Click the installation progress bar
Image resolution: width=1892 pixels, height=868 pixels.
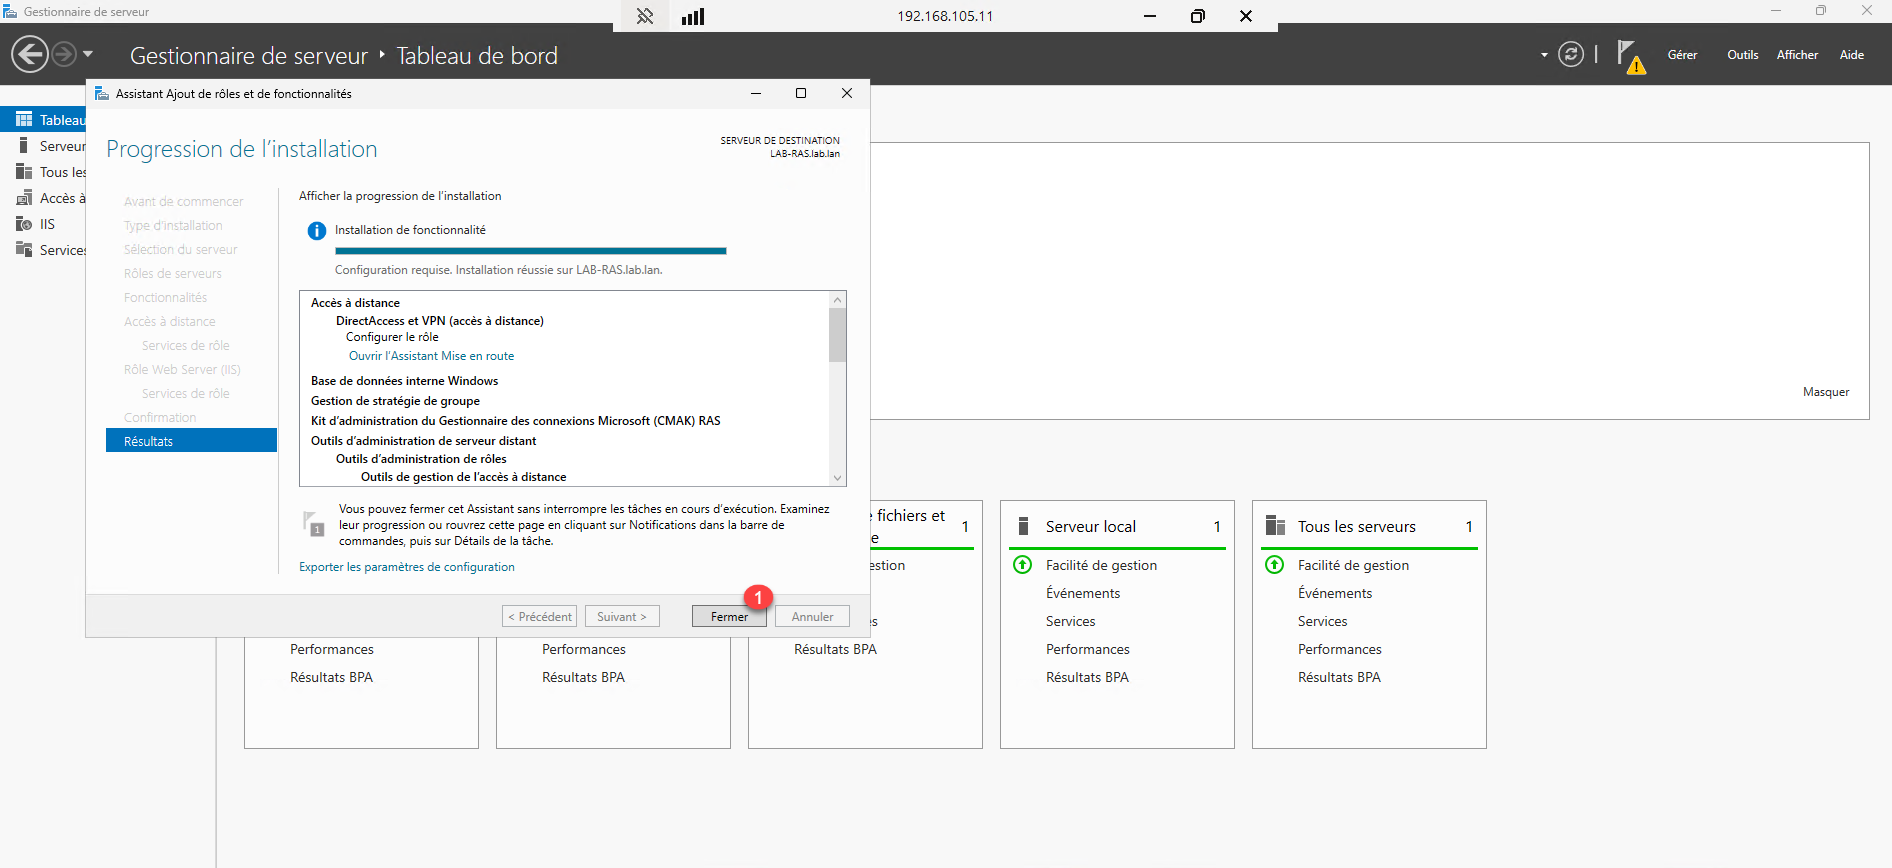(x=530, y=250)
